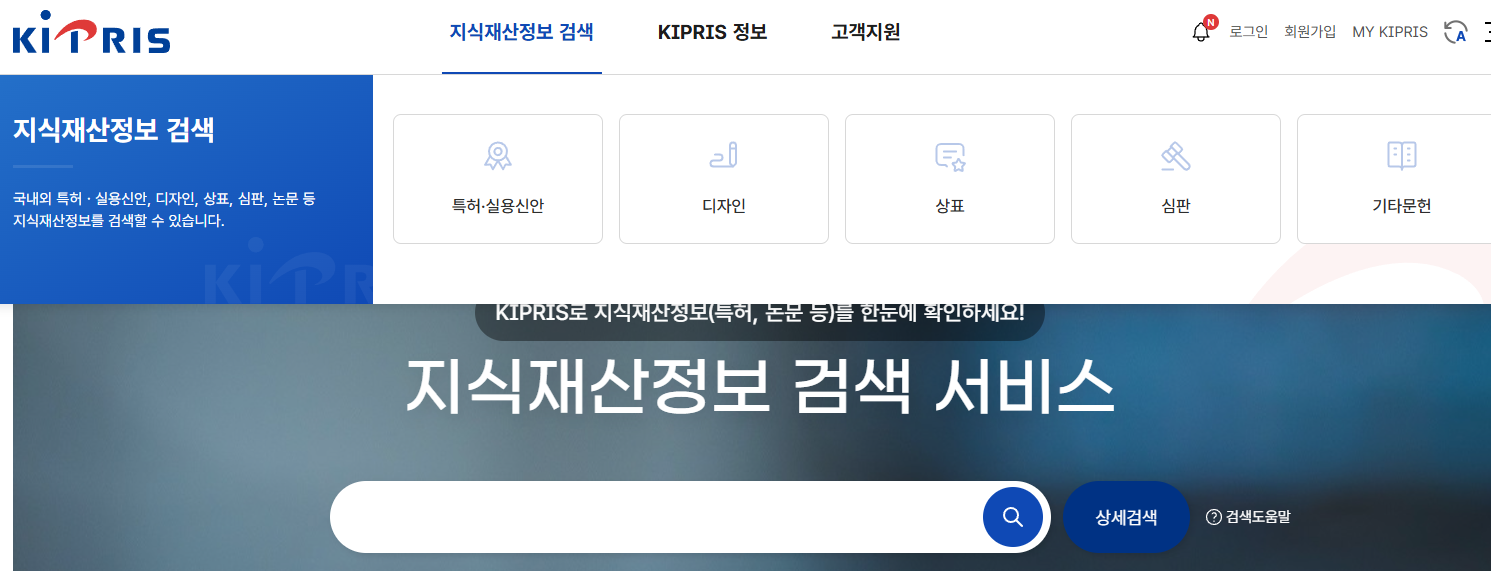Open the 지식재산정보 검색 menu
The width and height of the screenshot is (1491, 571).
[x=522, y=32]
